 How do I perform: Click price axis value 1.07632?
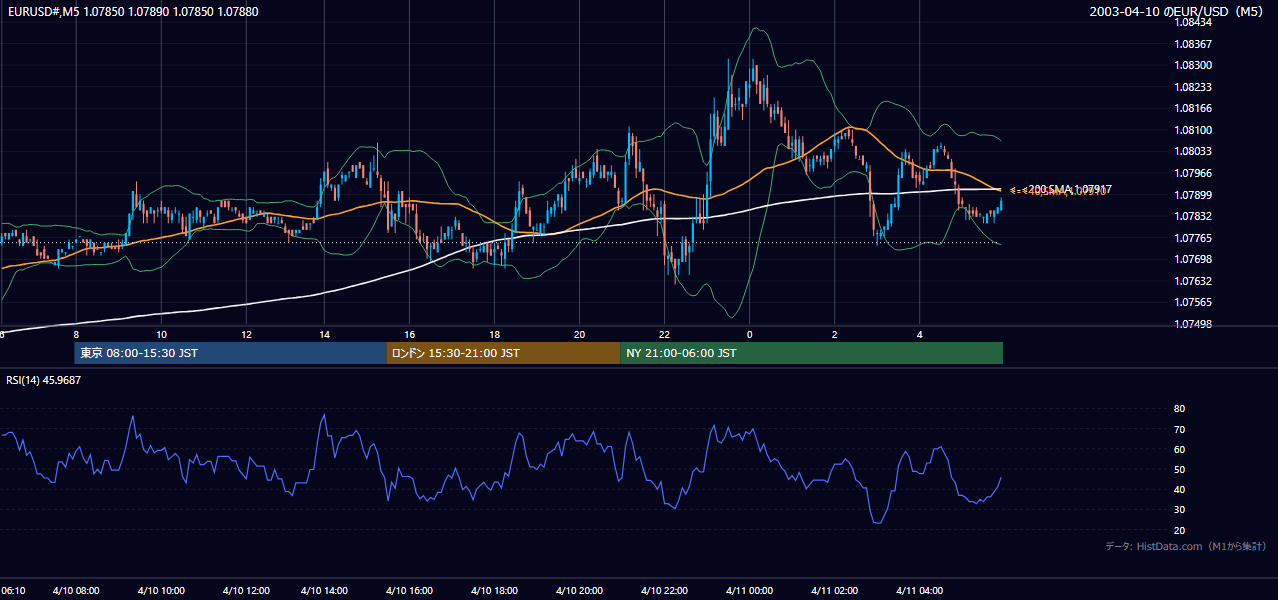click(x=1192, y=281)
